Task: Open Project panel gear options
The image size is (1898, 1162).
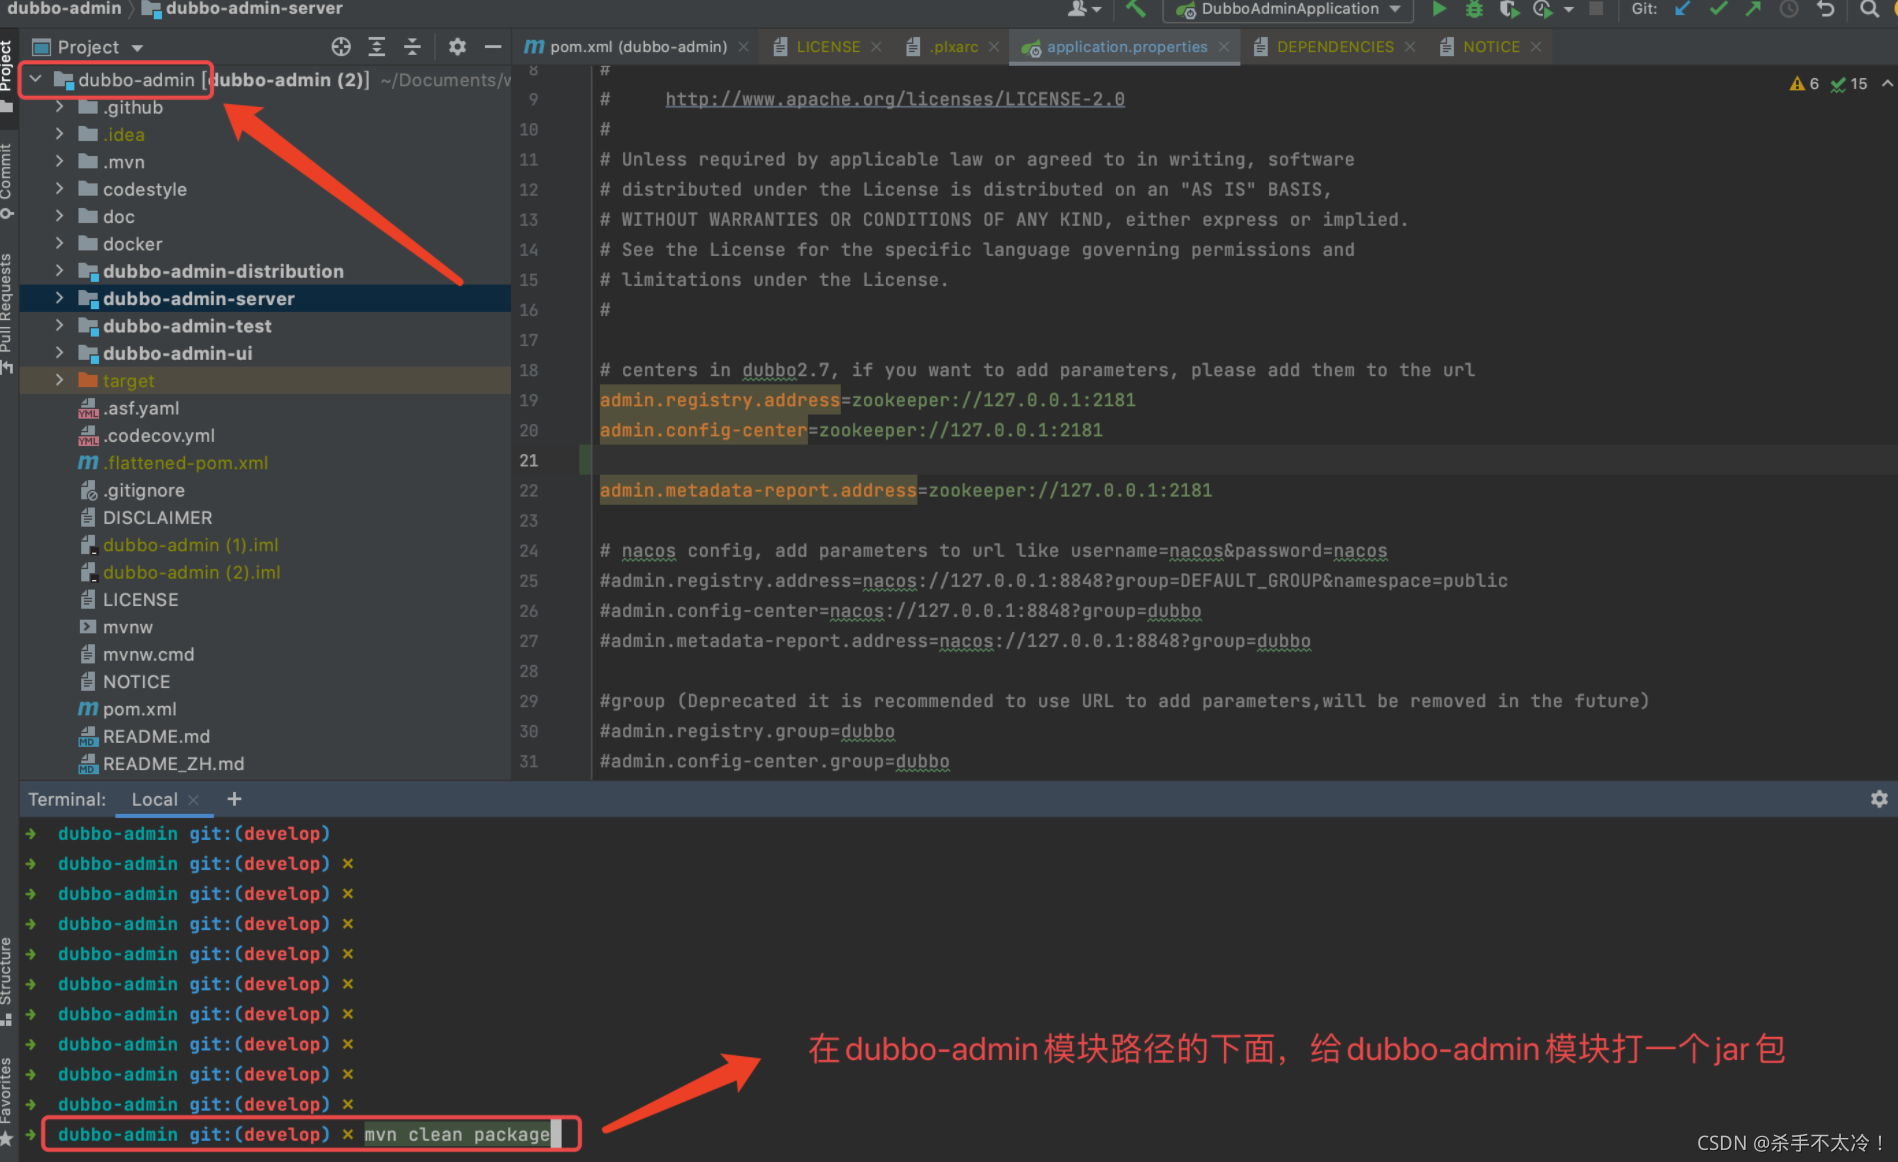Action: pos(457,47)
